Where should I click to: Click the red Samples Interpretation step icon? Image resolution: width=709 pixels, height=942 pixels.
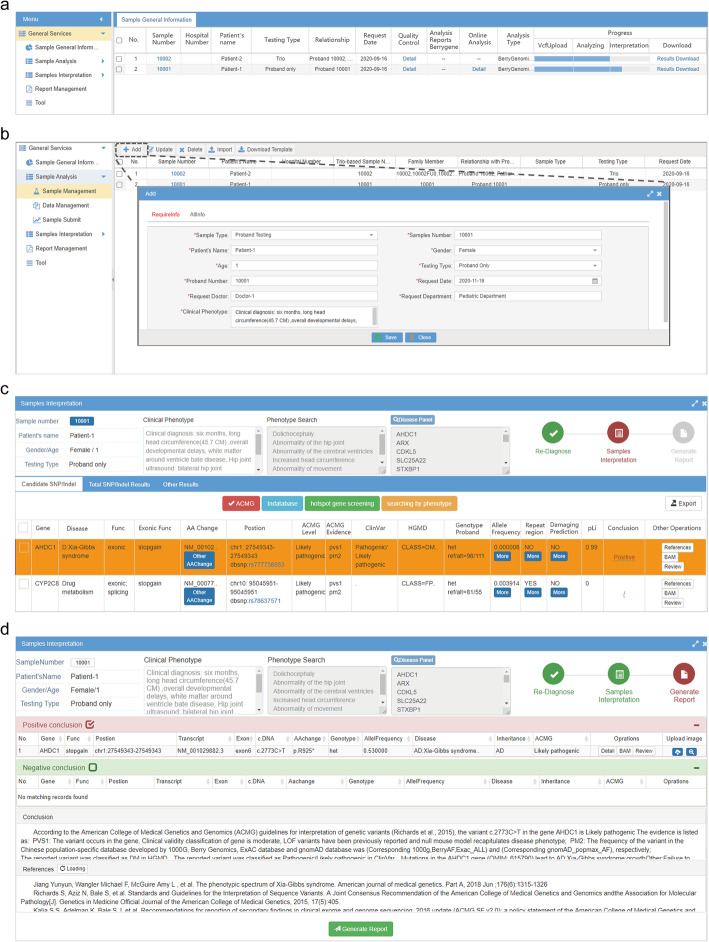click(x=618, y=432)
